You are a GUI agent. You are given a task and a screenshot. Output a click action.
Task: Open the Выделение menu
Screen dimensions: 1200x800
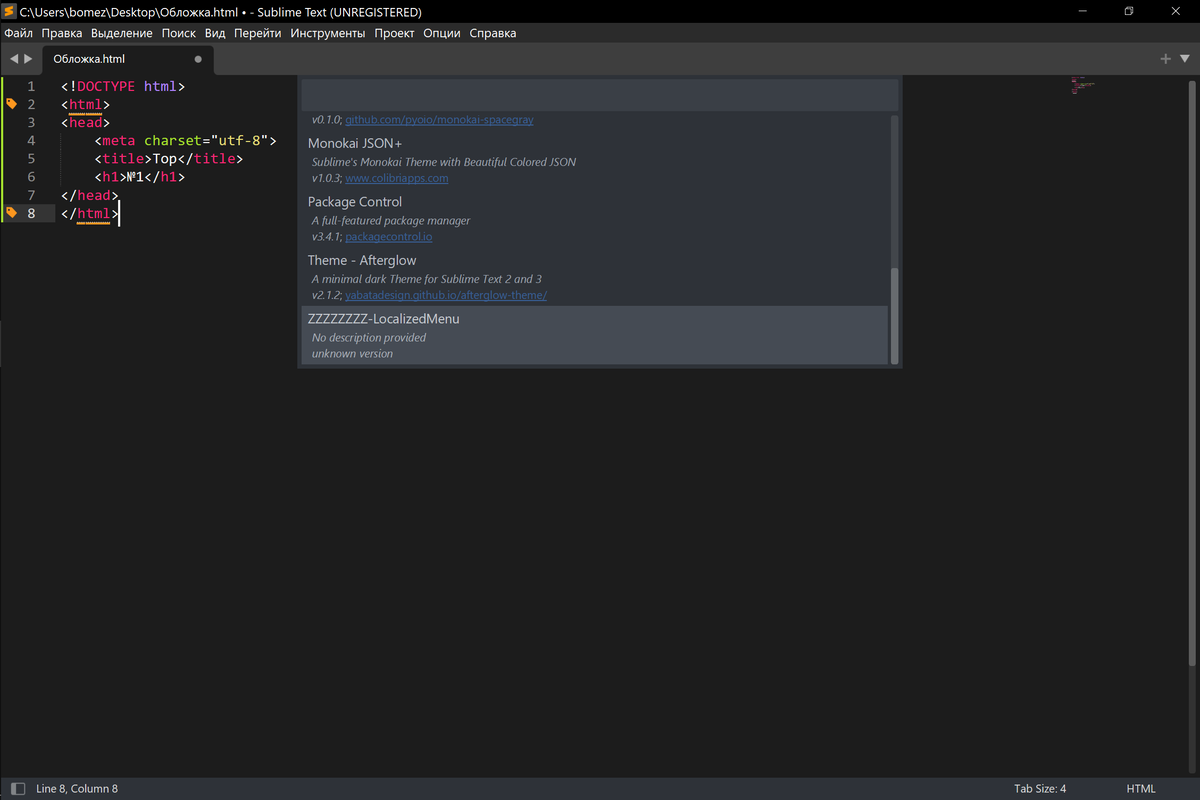tap(122, 33)
